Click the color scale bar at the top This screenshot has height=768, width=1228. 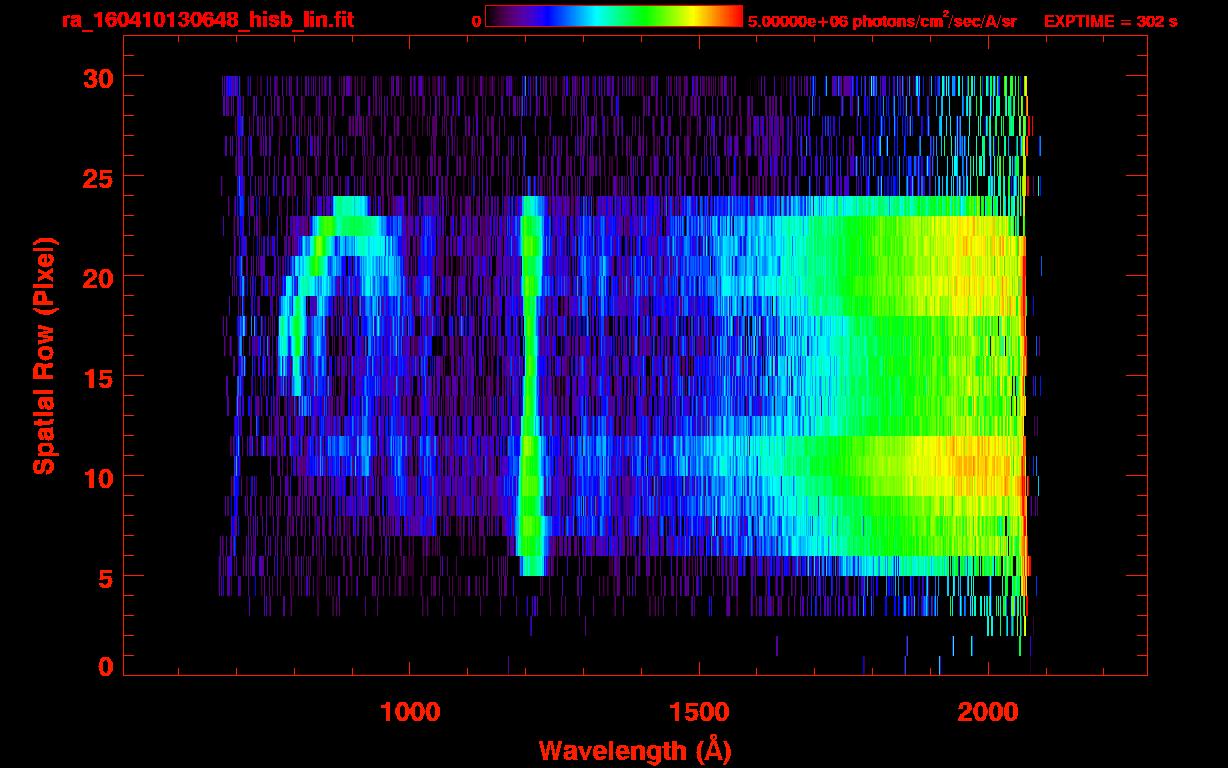(613, 17)
